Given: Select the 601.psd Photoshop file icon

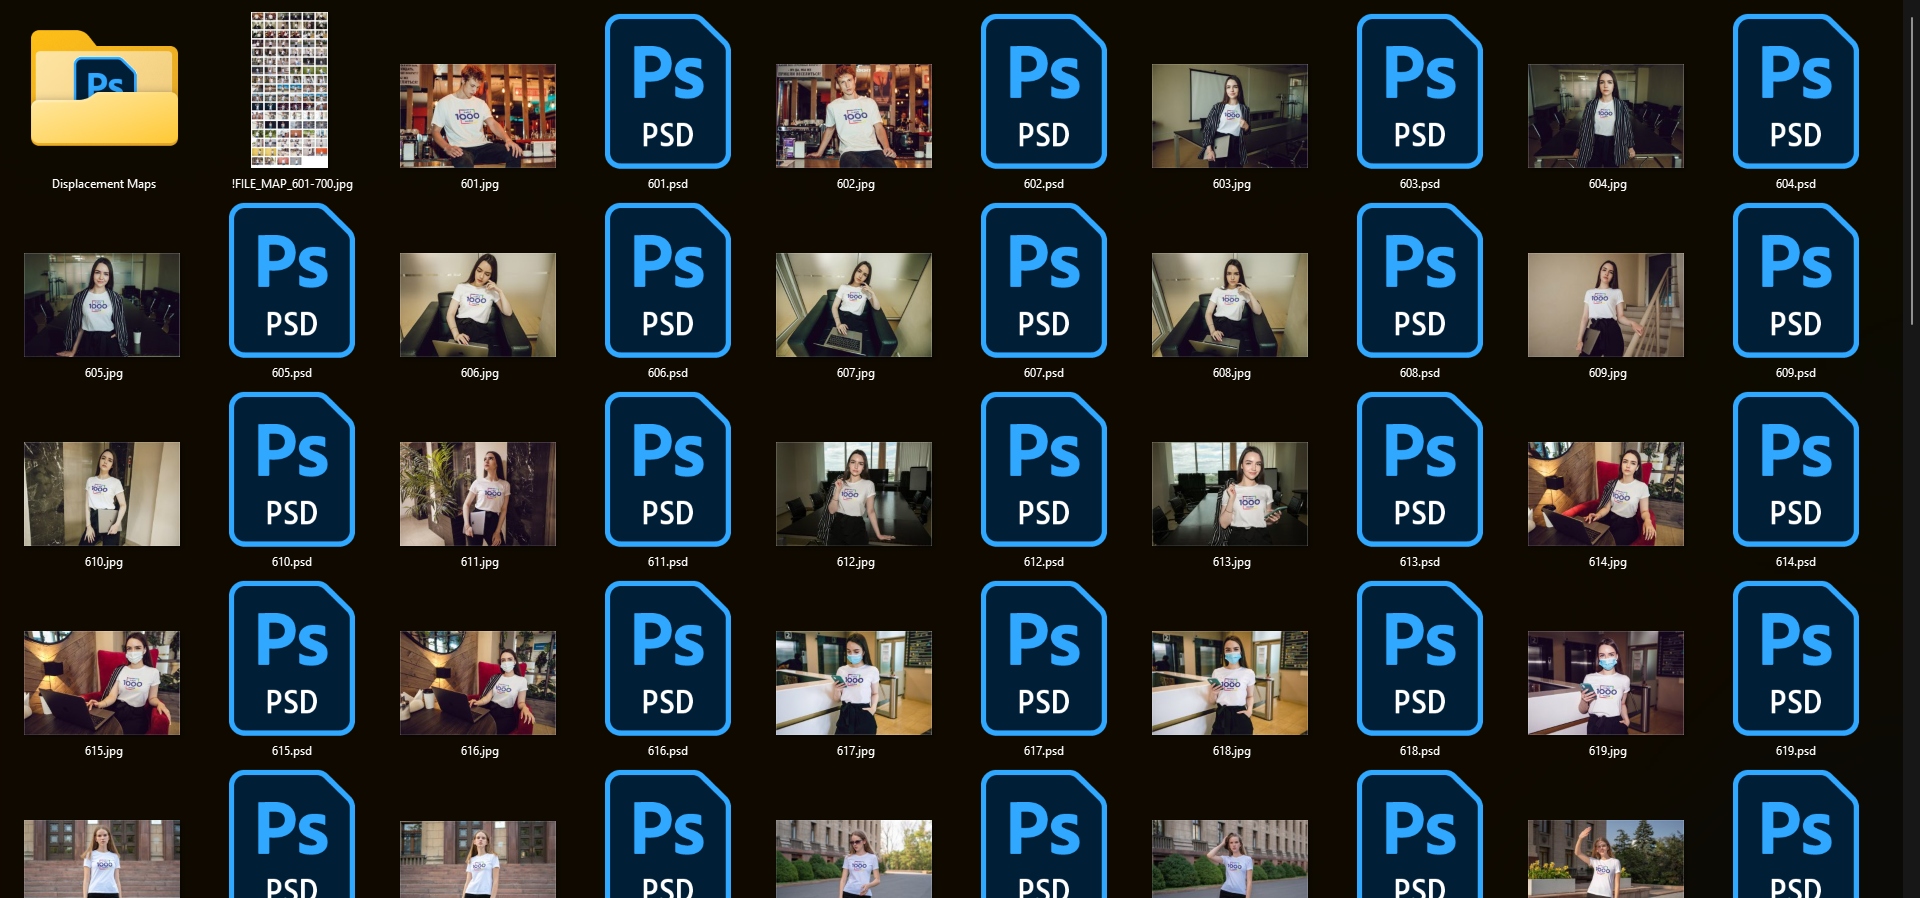Looking at the screenshot, I should 667,91.
